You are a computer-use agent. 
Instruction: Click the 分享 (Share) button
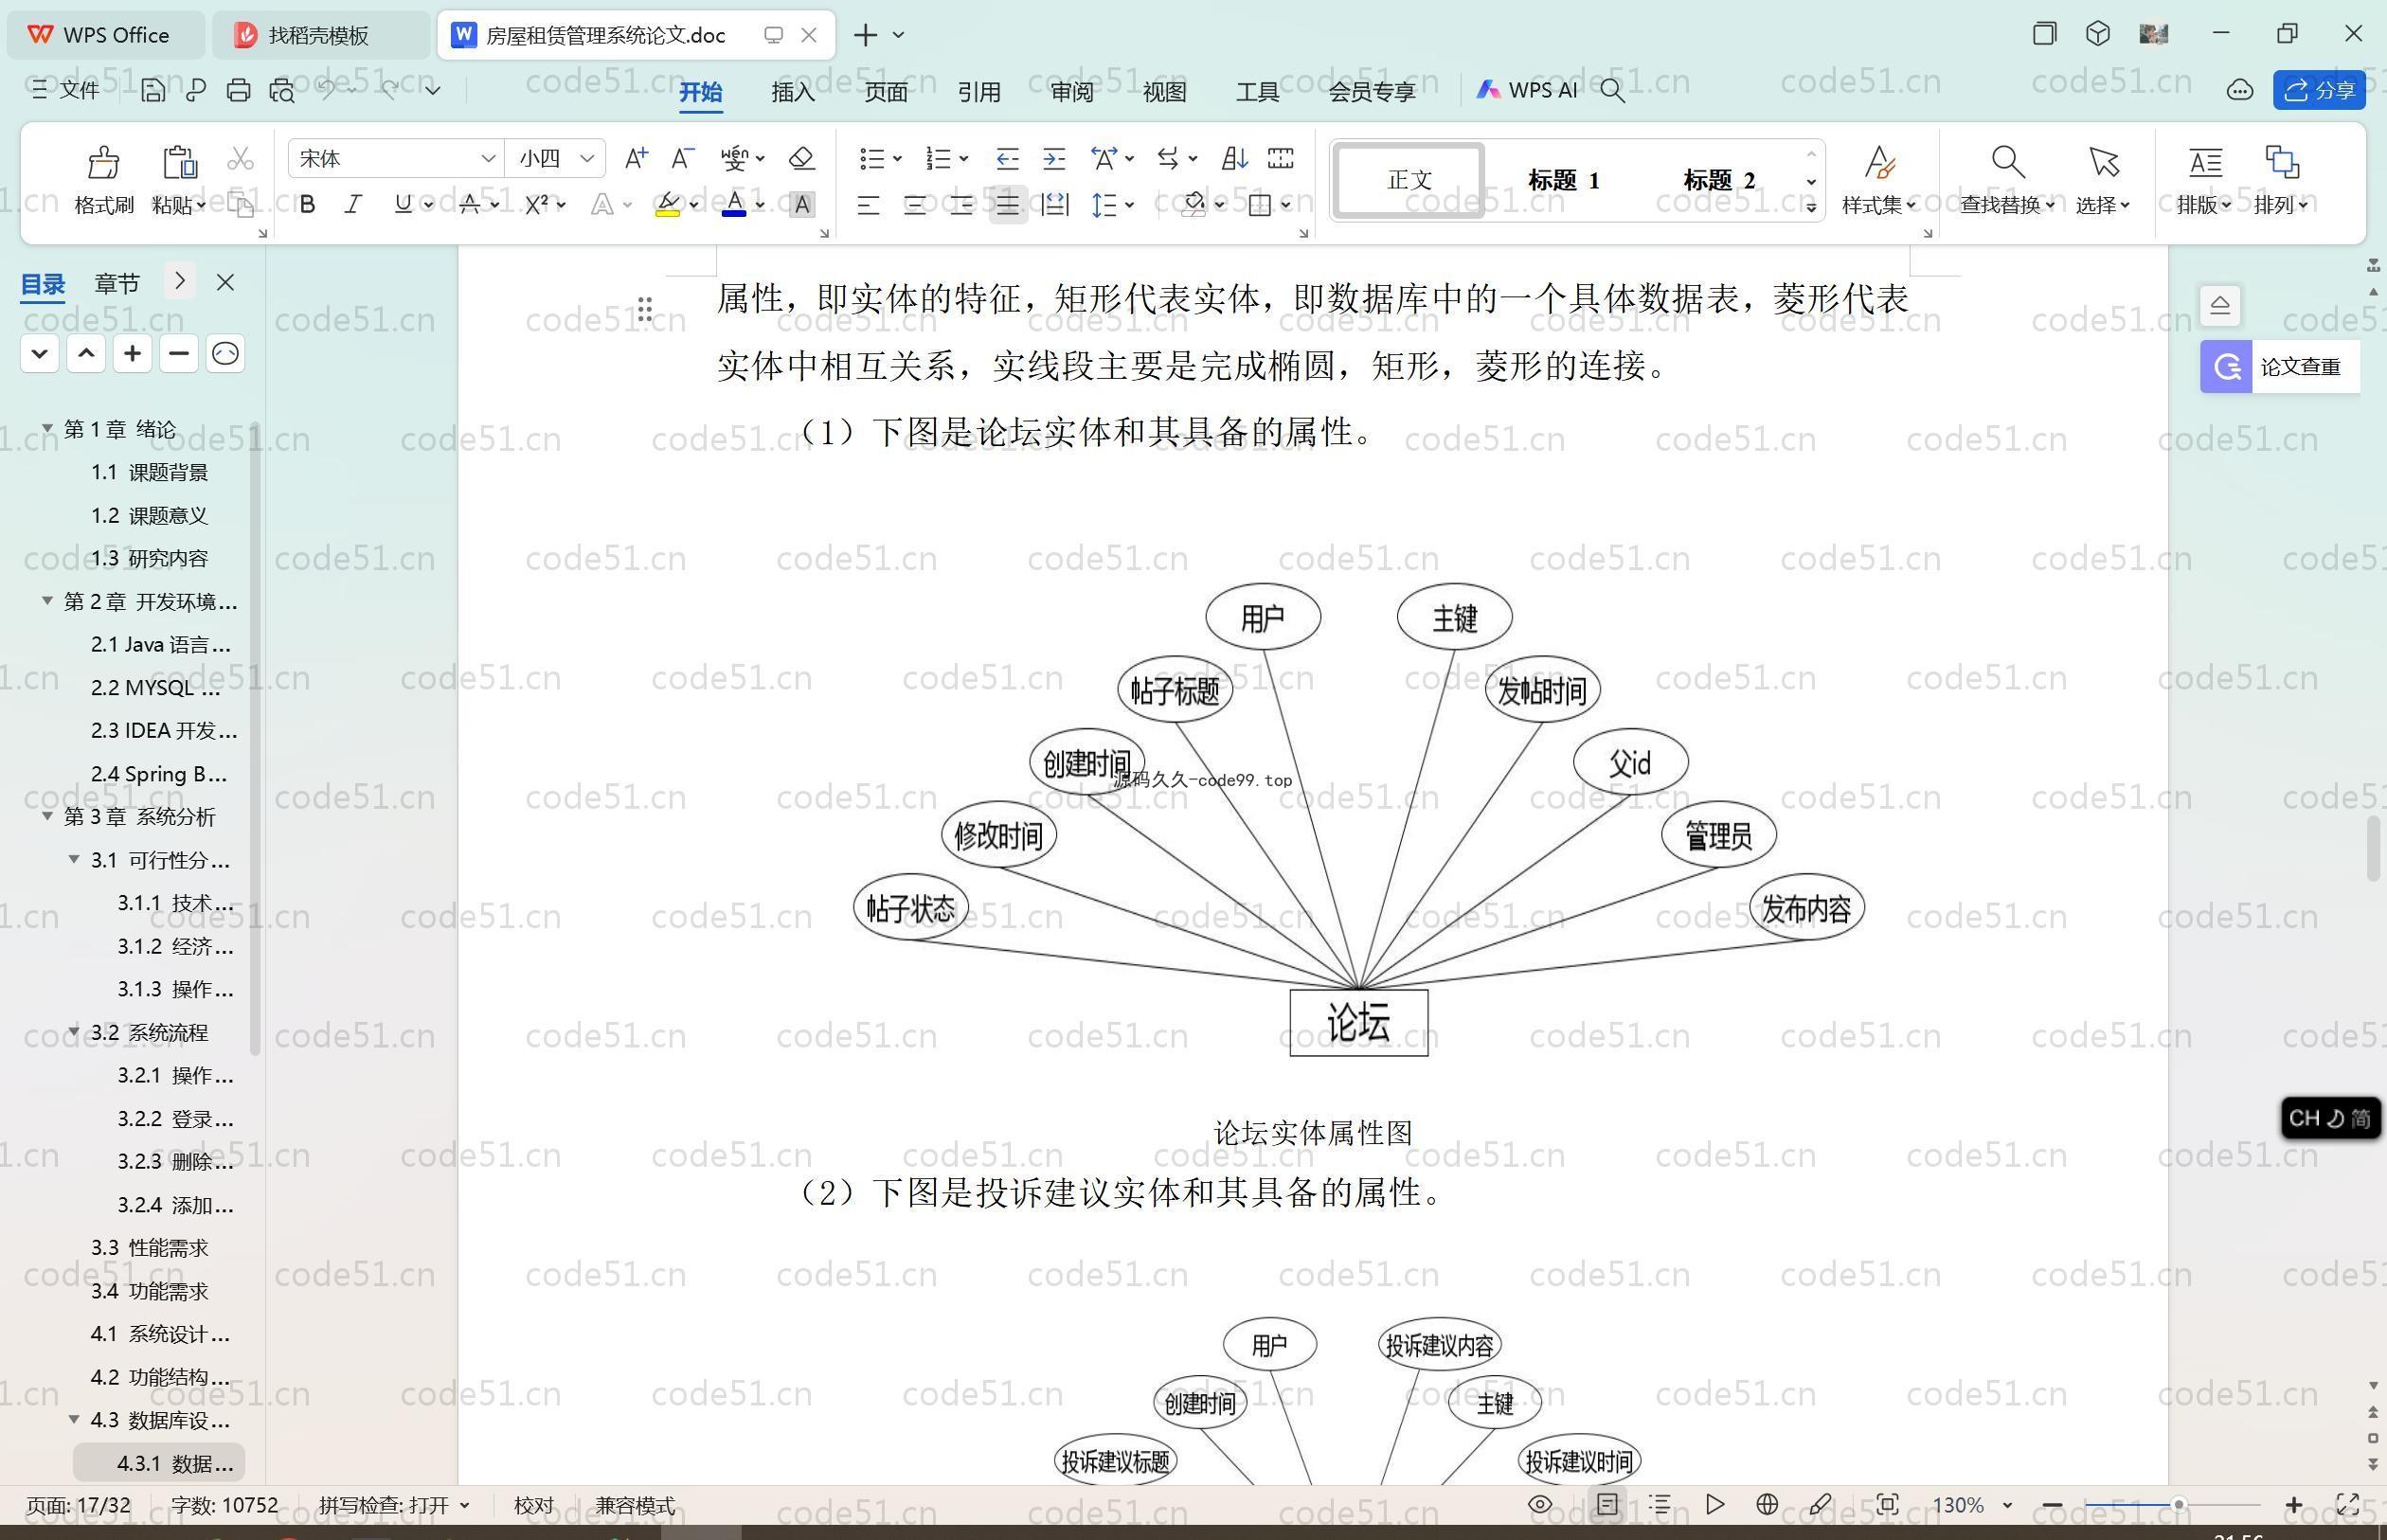click(x=2319, y=90)
